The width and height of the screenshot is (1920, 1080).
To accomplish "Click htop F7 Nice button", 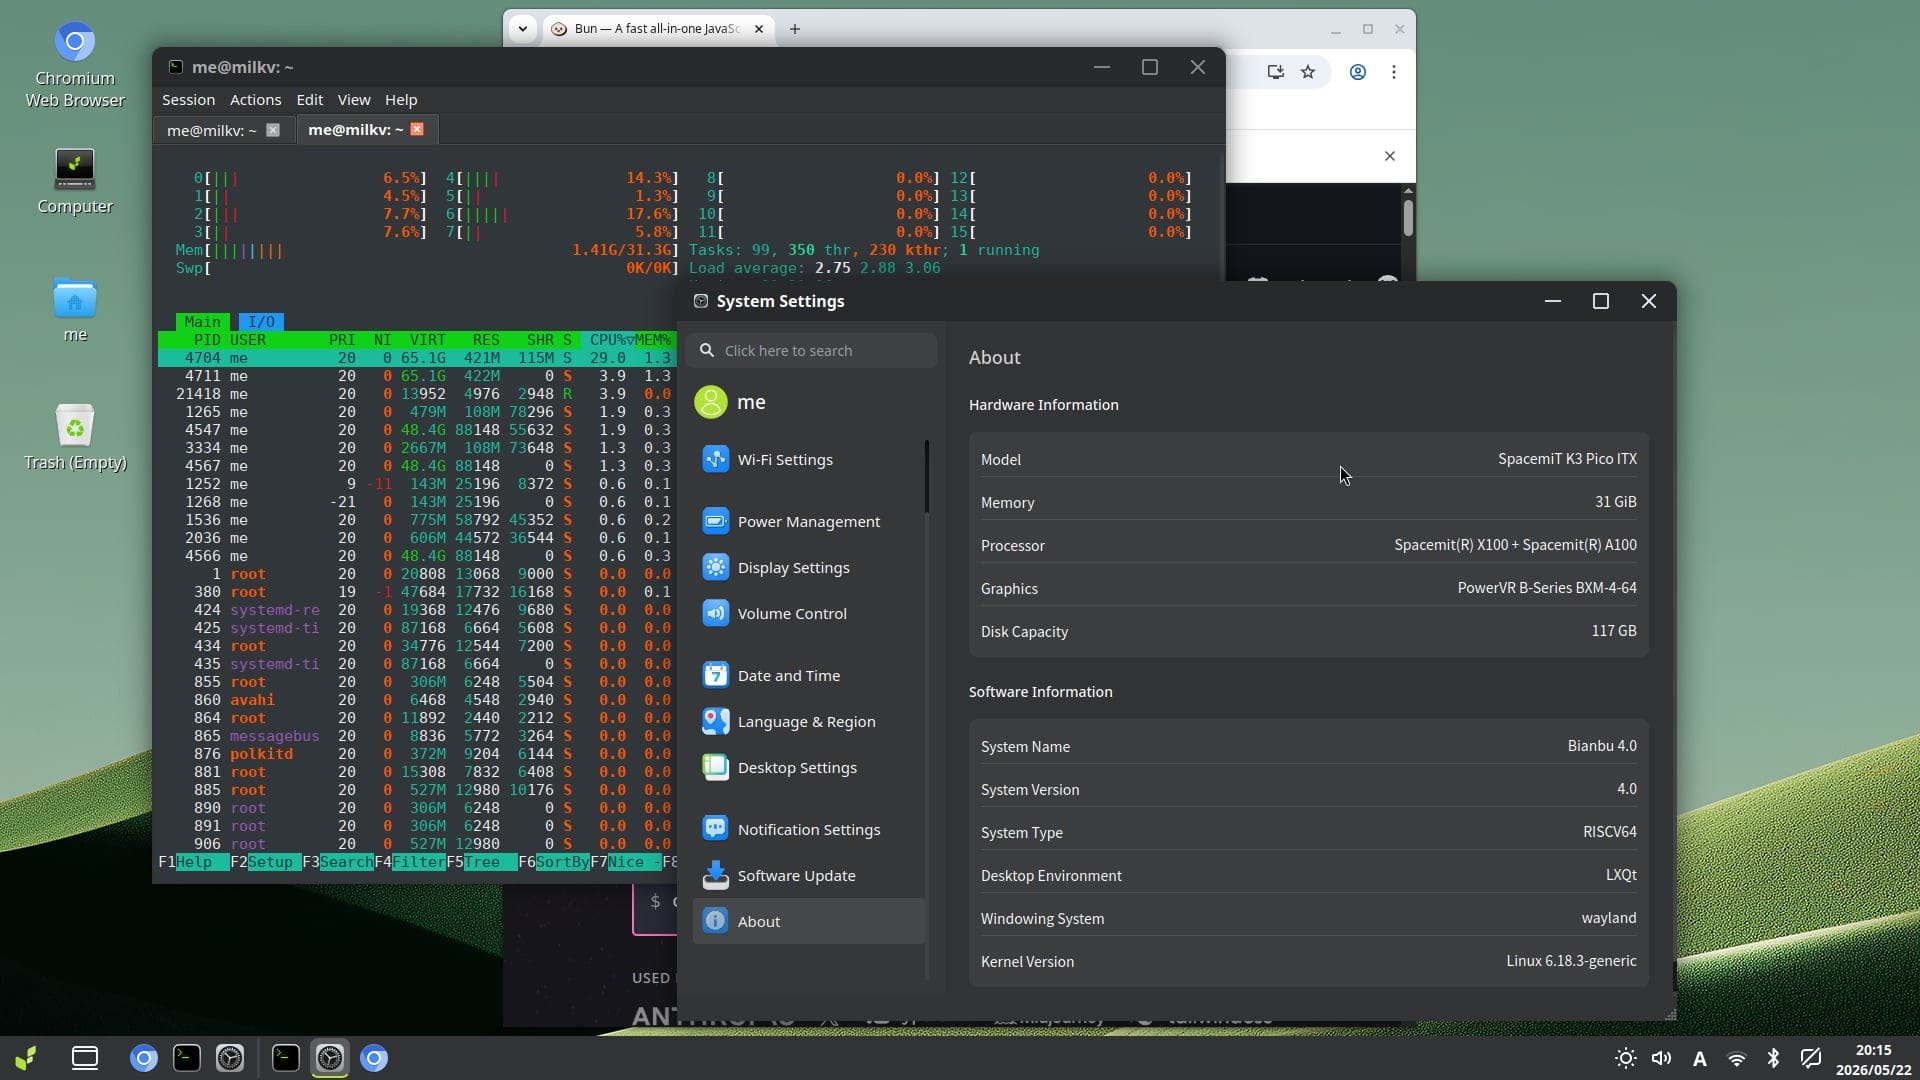I will click(625, 862).
